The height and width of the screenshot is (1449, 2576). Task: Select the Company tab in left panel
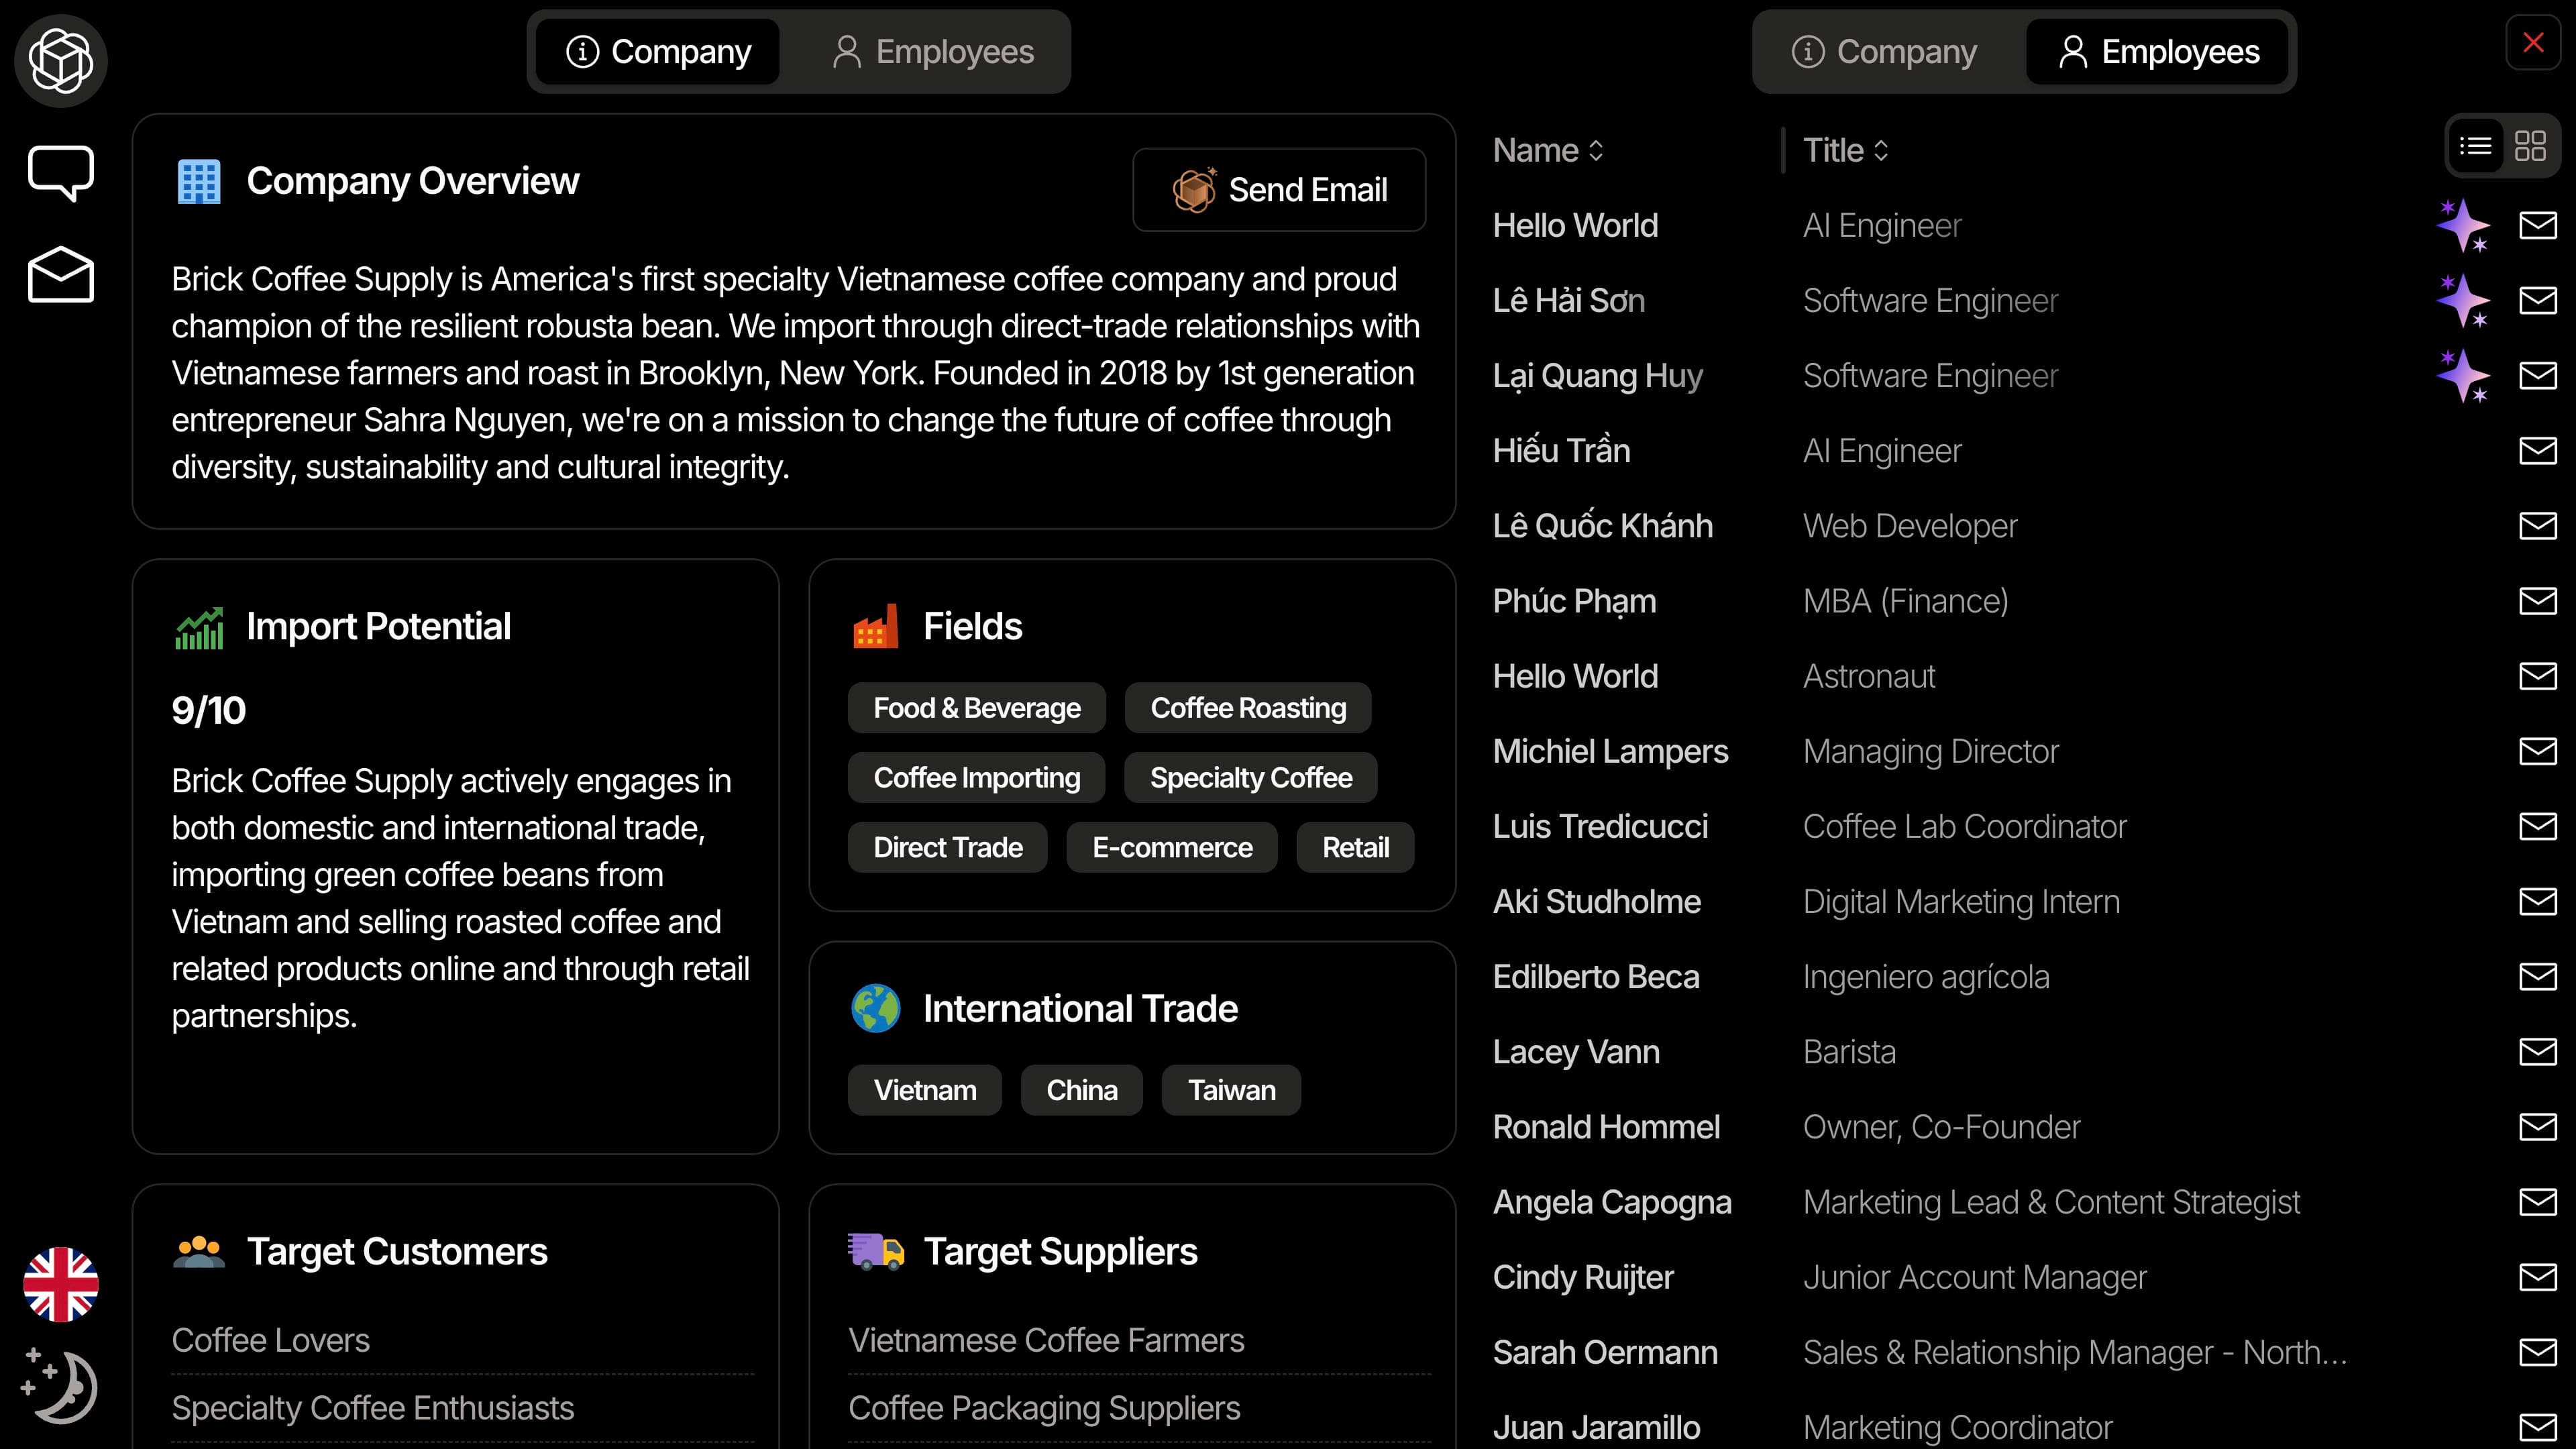[x=658, y=52]
